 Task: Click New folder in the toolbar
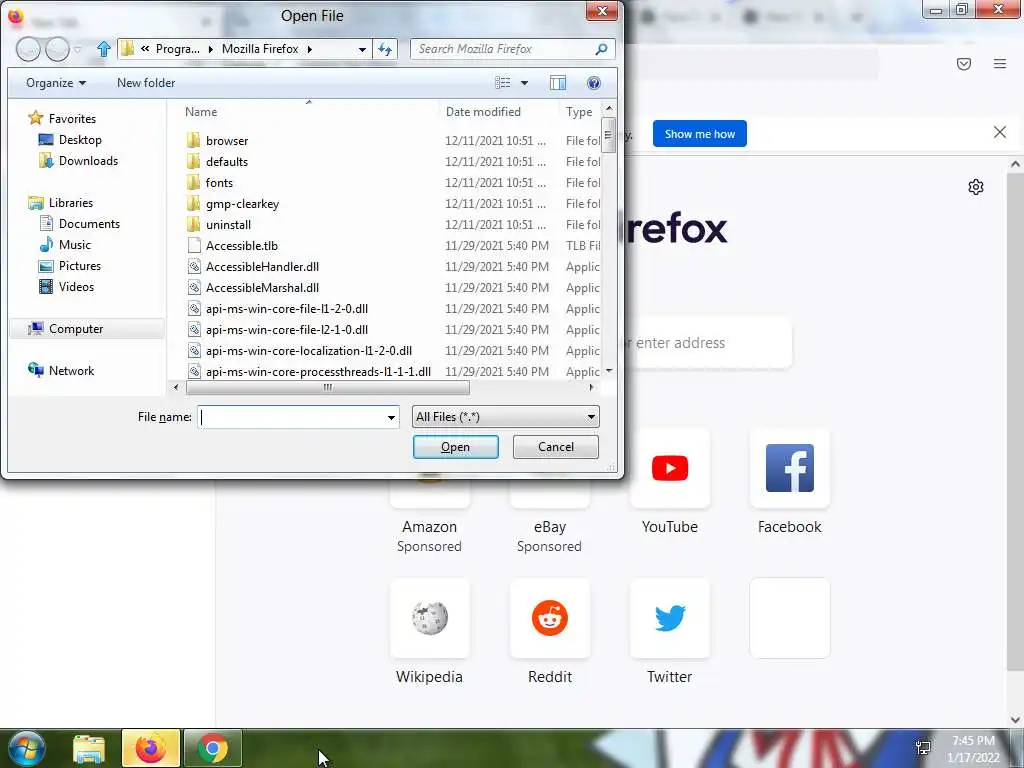coord(146,83)
